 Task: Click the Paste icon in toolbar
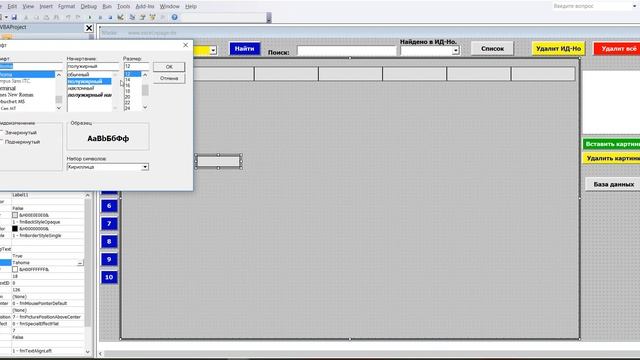(x=47, y=17)
